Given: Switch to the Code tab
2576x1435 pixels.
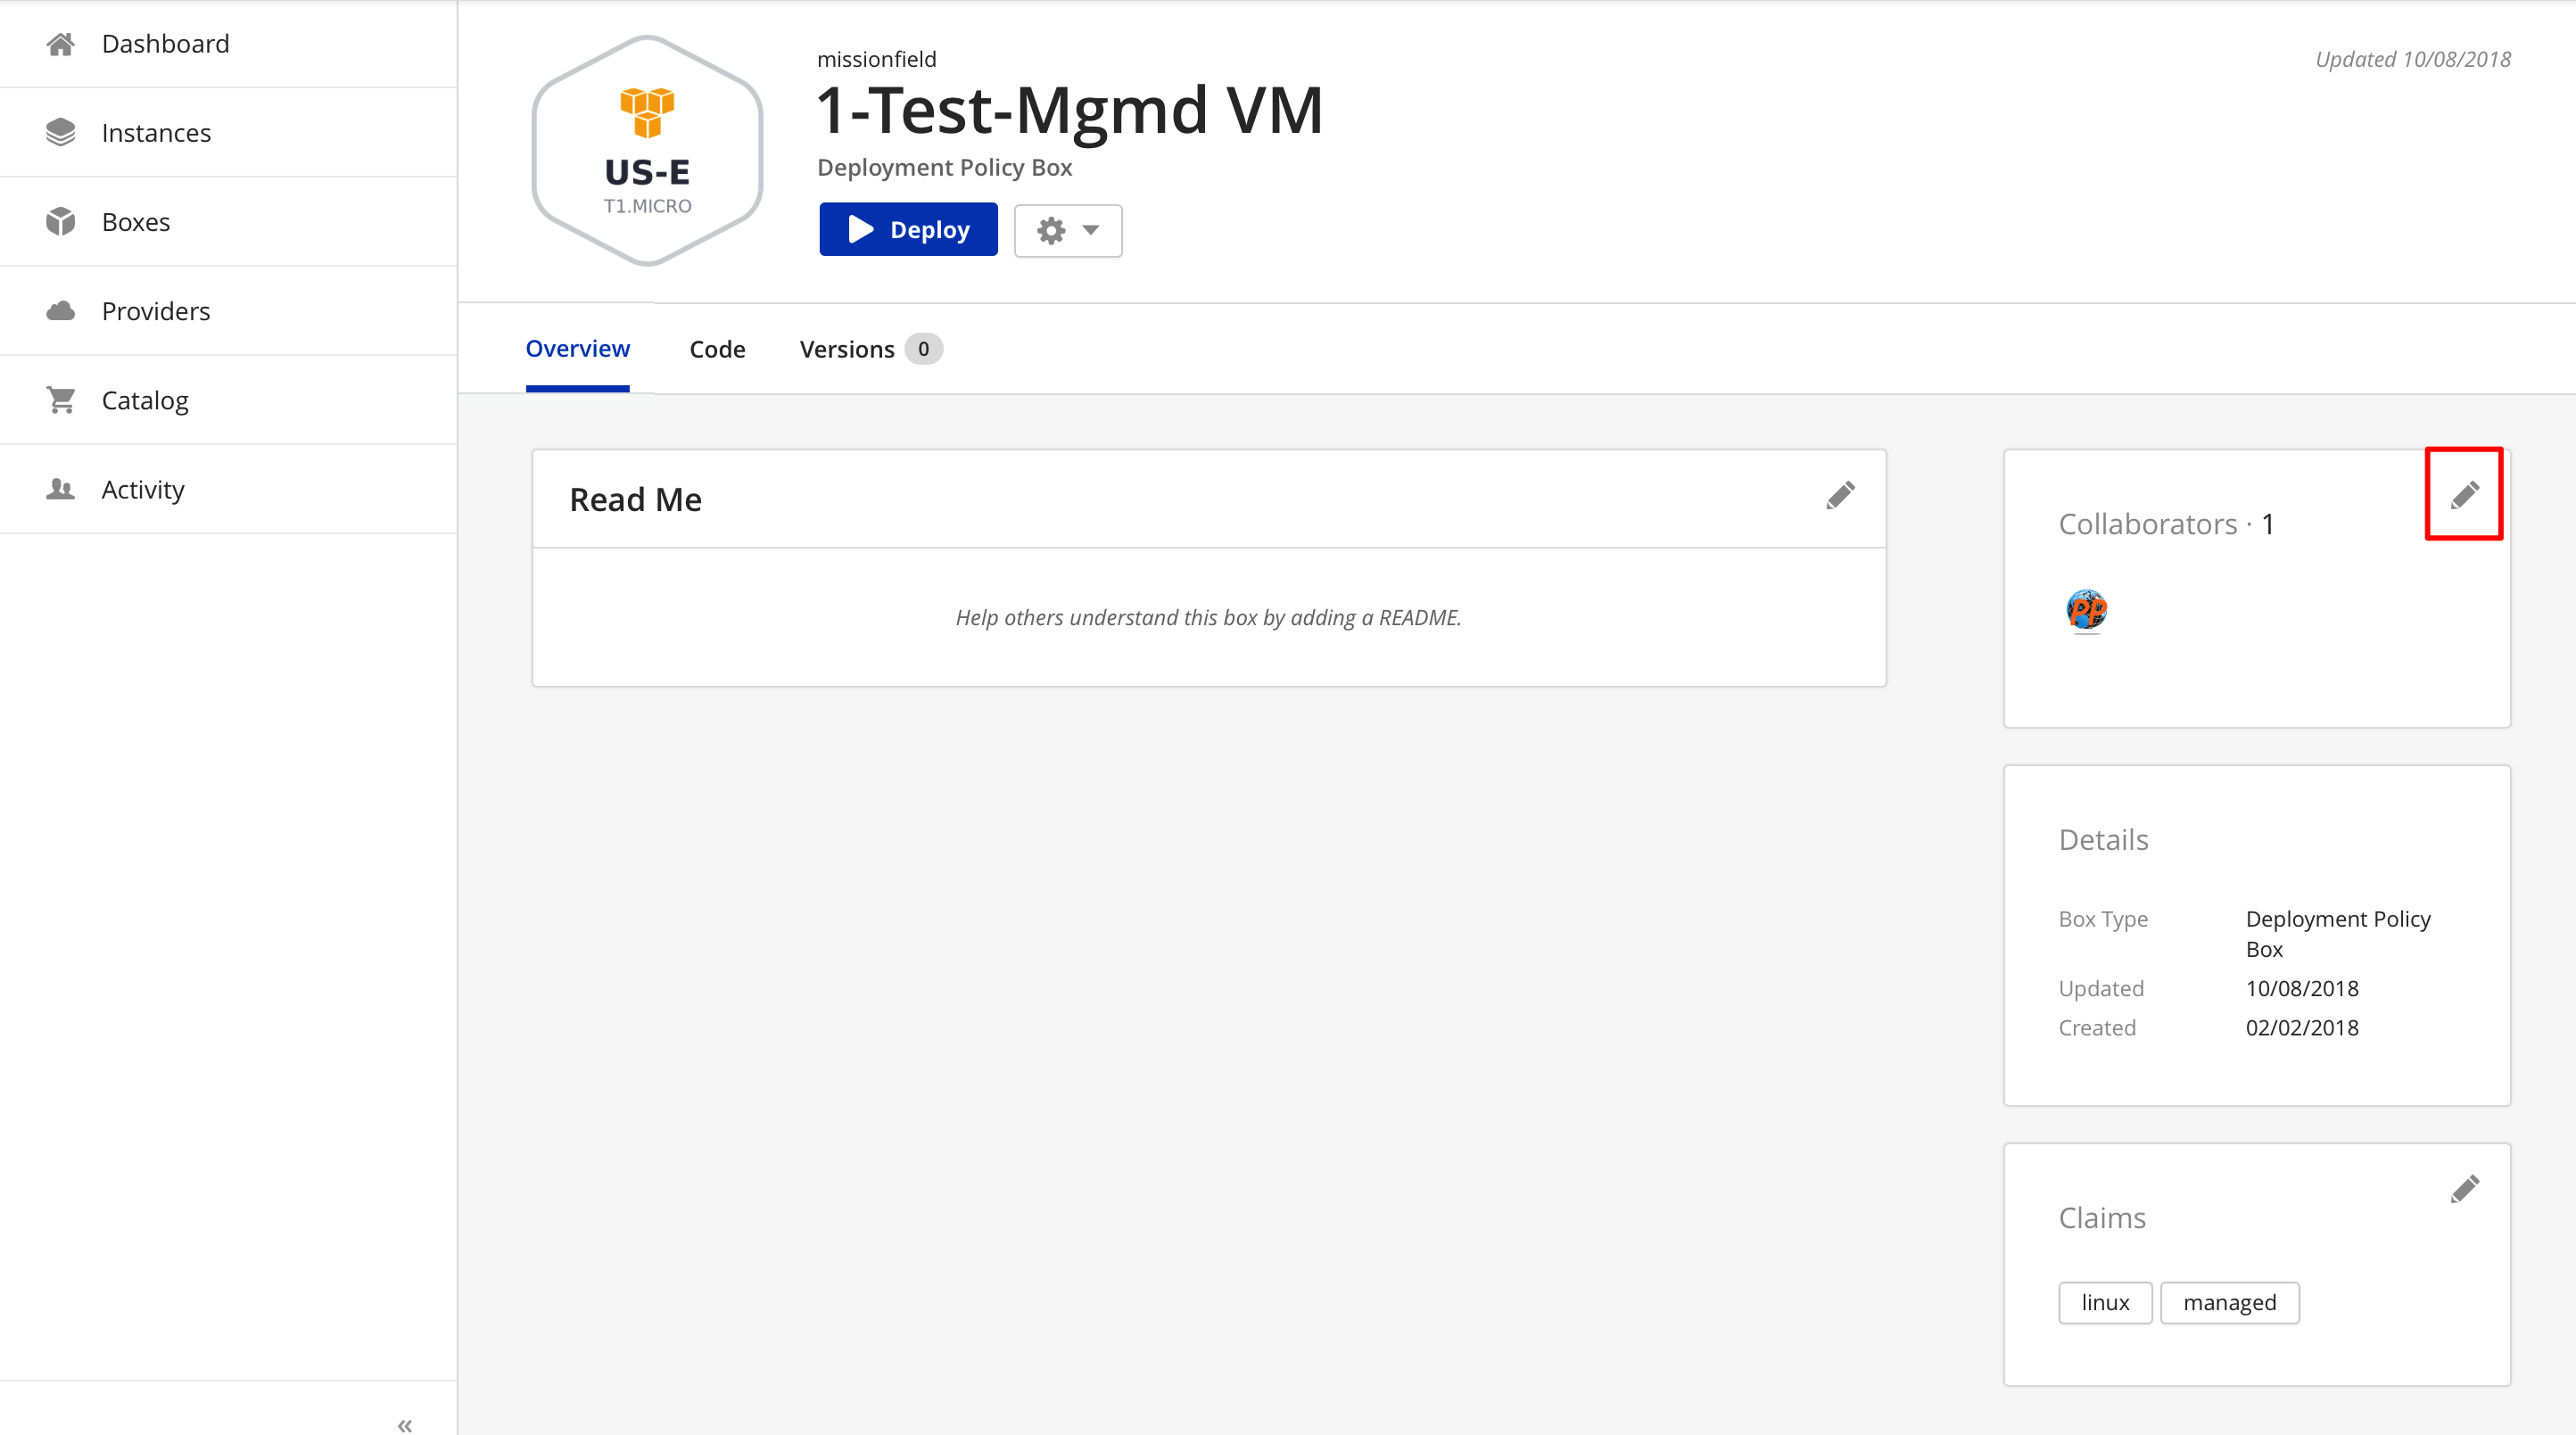Looking at the screenshot, I should pyautogui.click(x=715, y=348).
